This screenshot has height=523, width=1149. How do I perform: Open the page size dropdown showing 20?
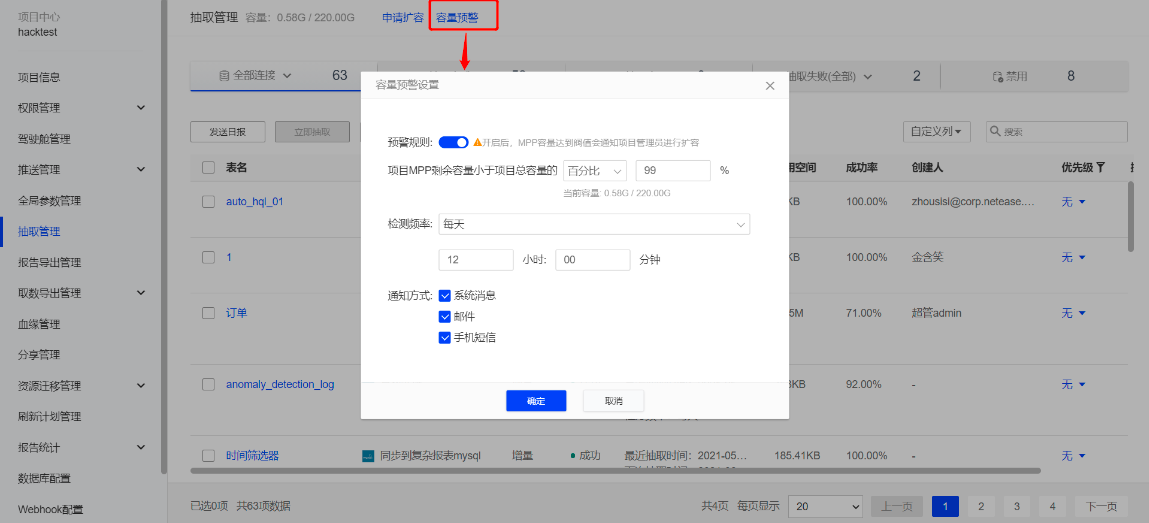click(x=825, y=506)
